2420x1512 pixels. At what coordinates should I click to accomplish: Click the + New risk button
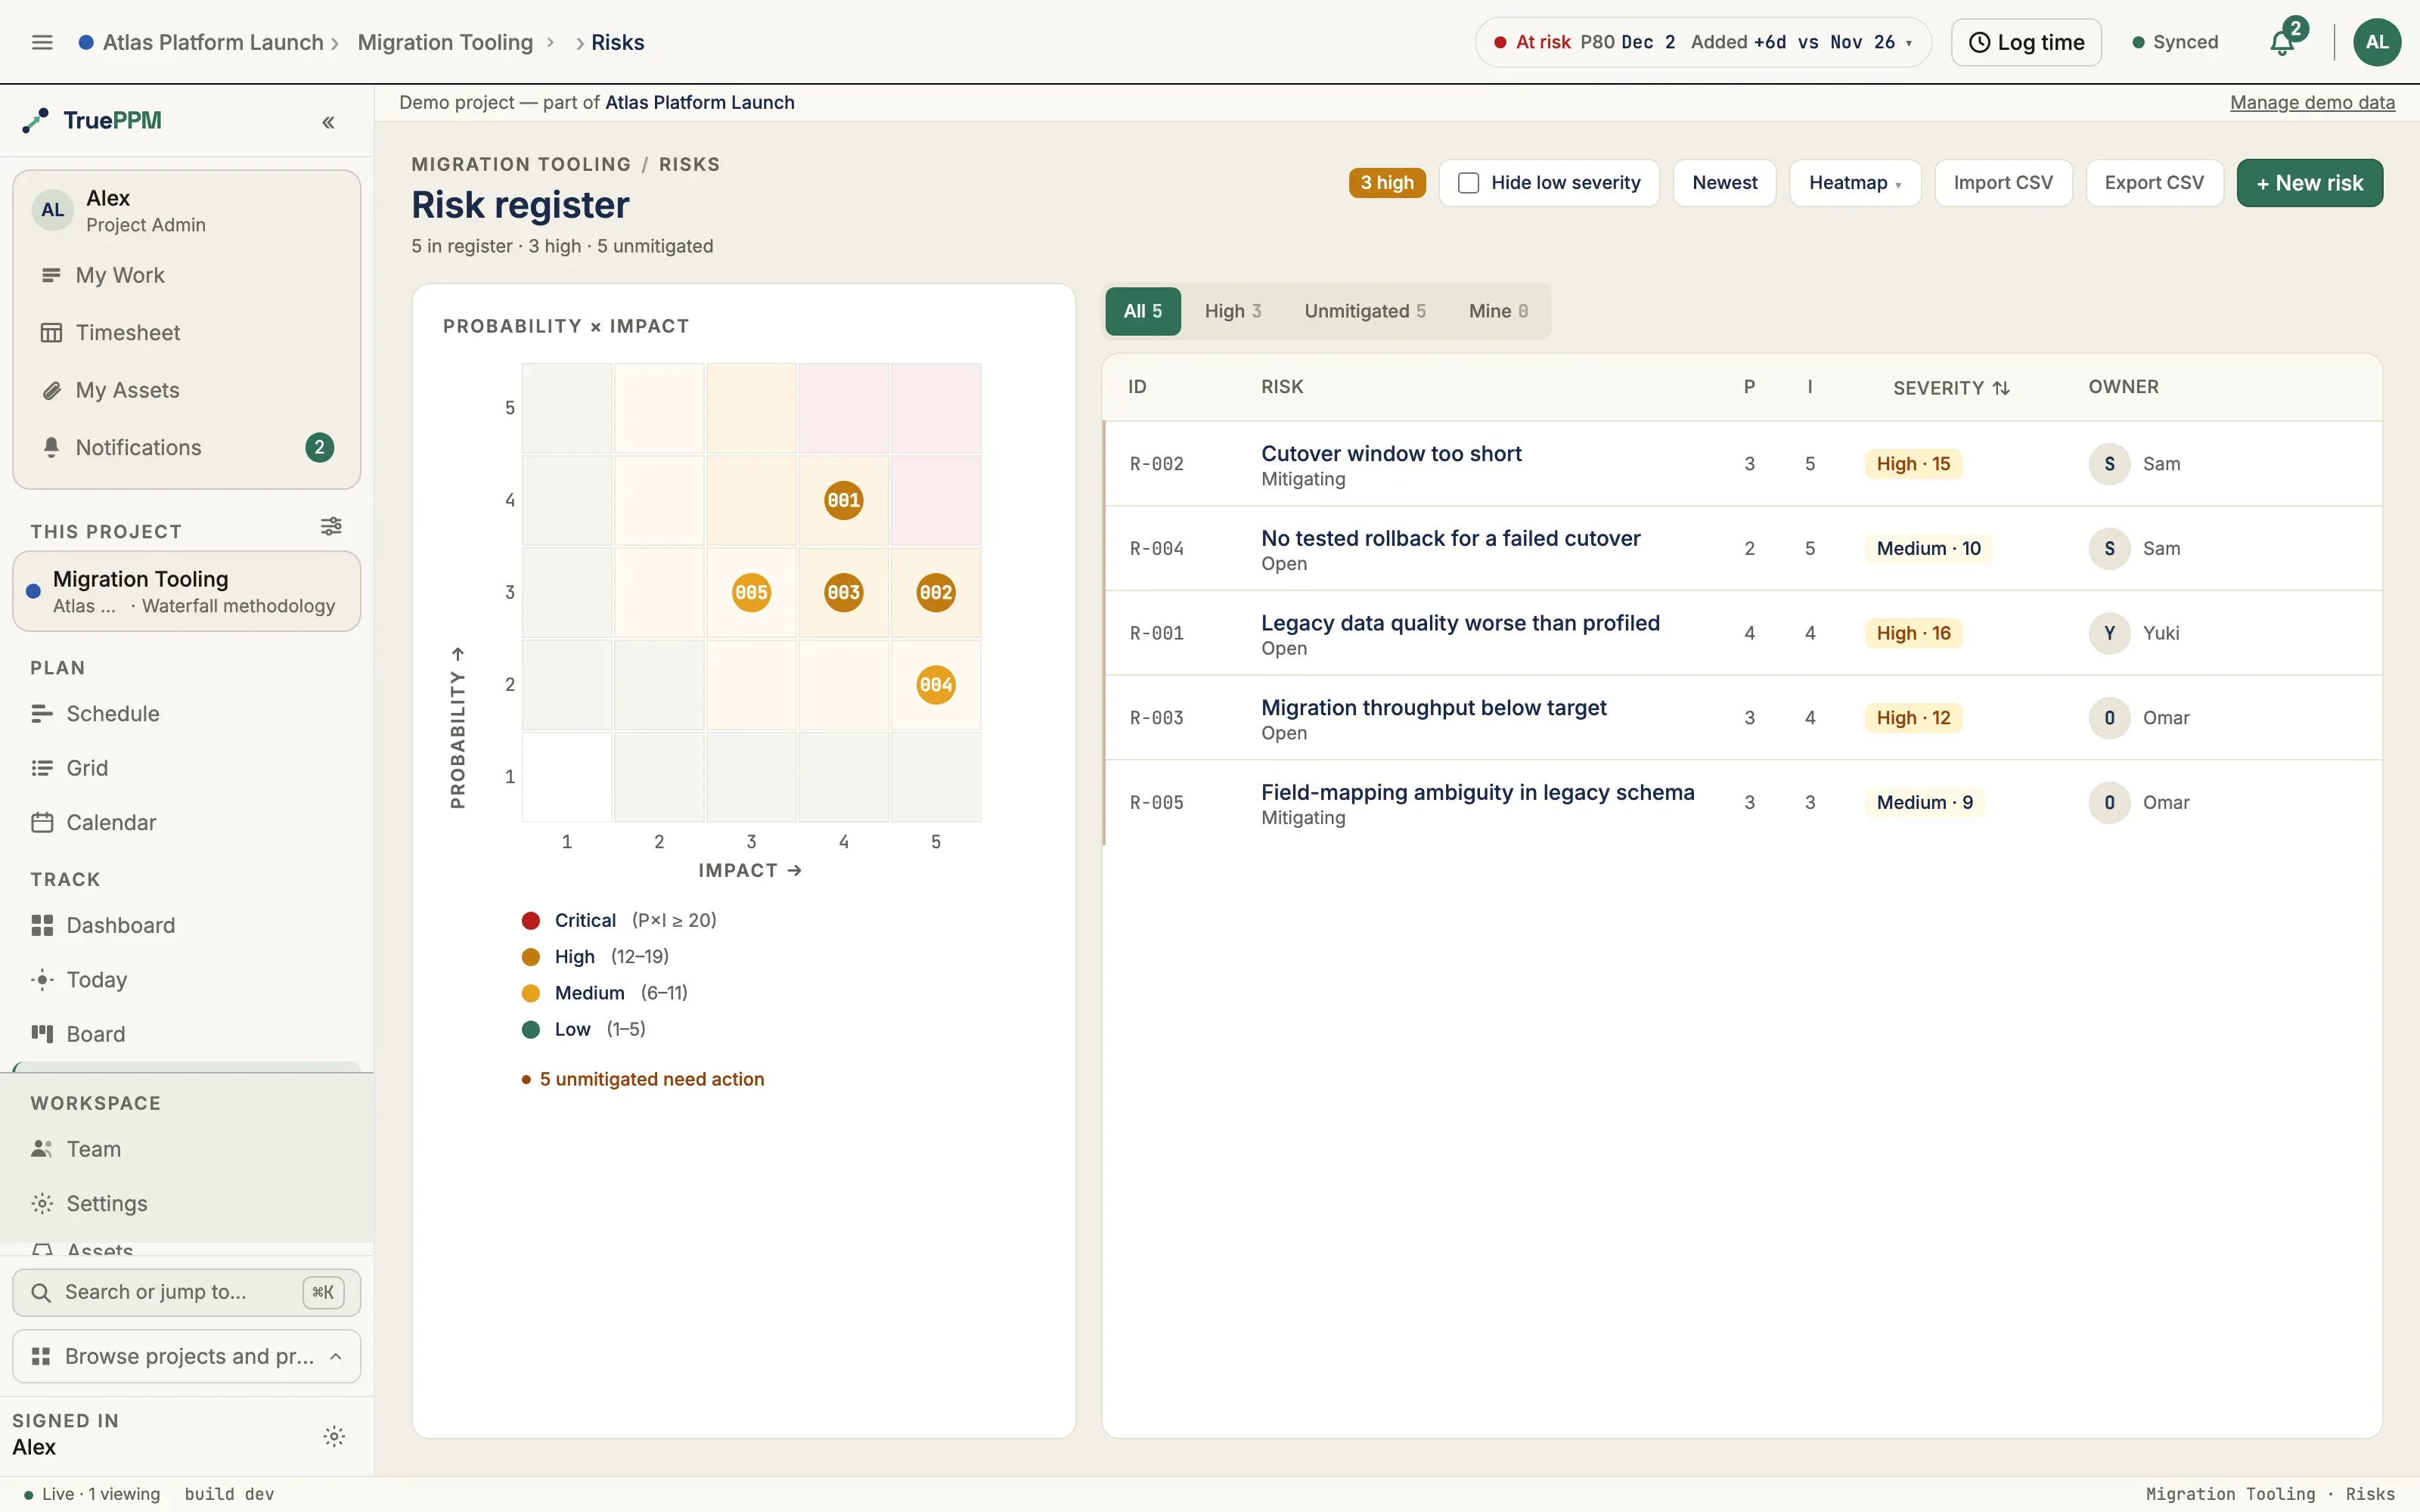[x=2309, y=183]
